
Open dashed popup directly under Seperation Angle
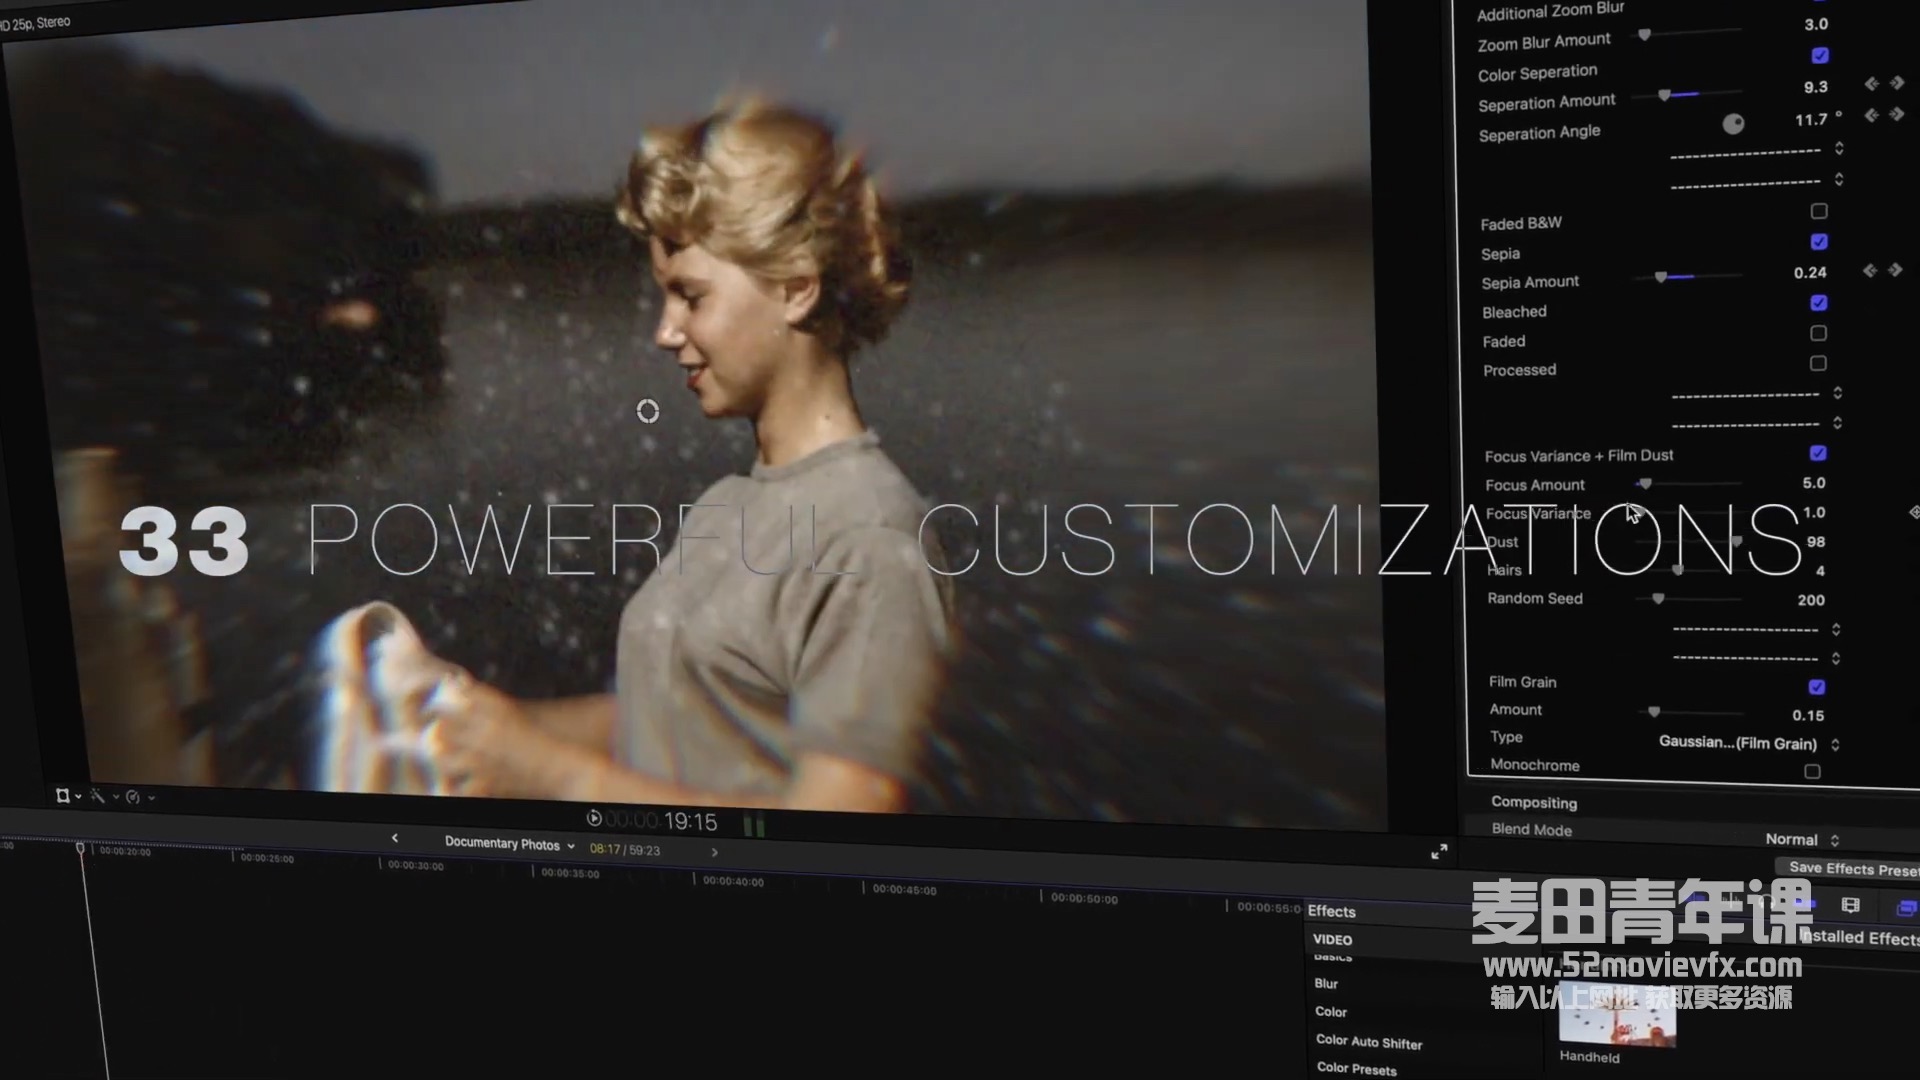[x=1757, y=151]
